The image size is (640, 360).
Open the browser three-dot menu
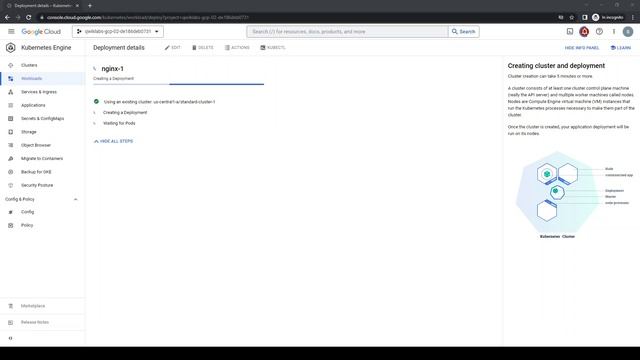(x=633, y=18)
